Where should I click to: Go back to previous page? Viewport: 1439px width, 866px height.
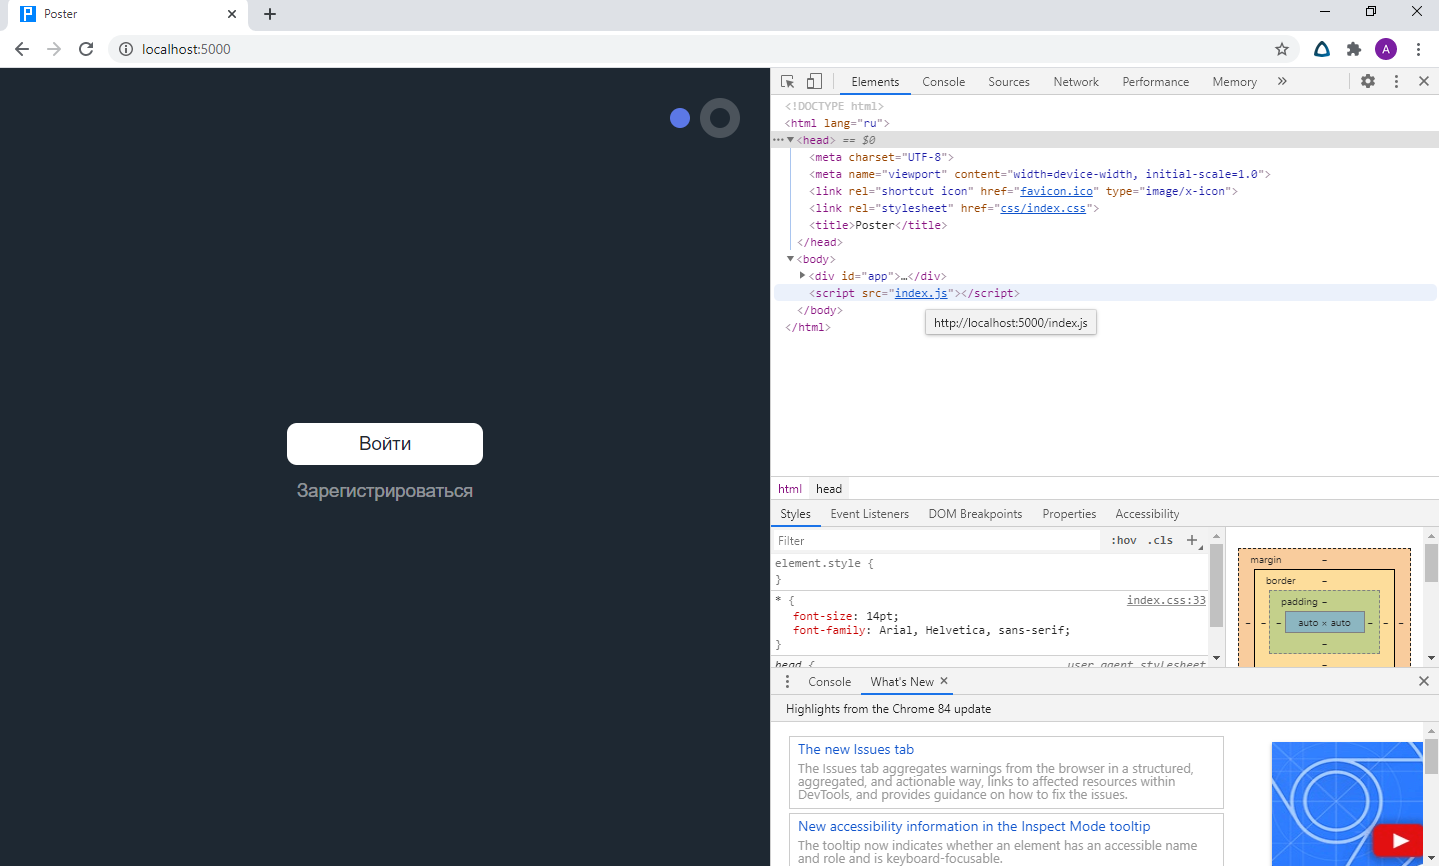click(22, 49)
